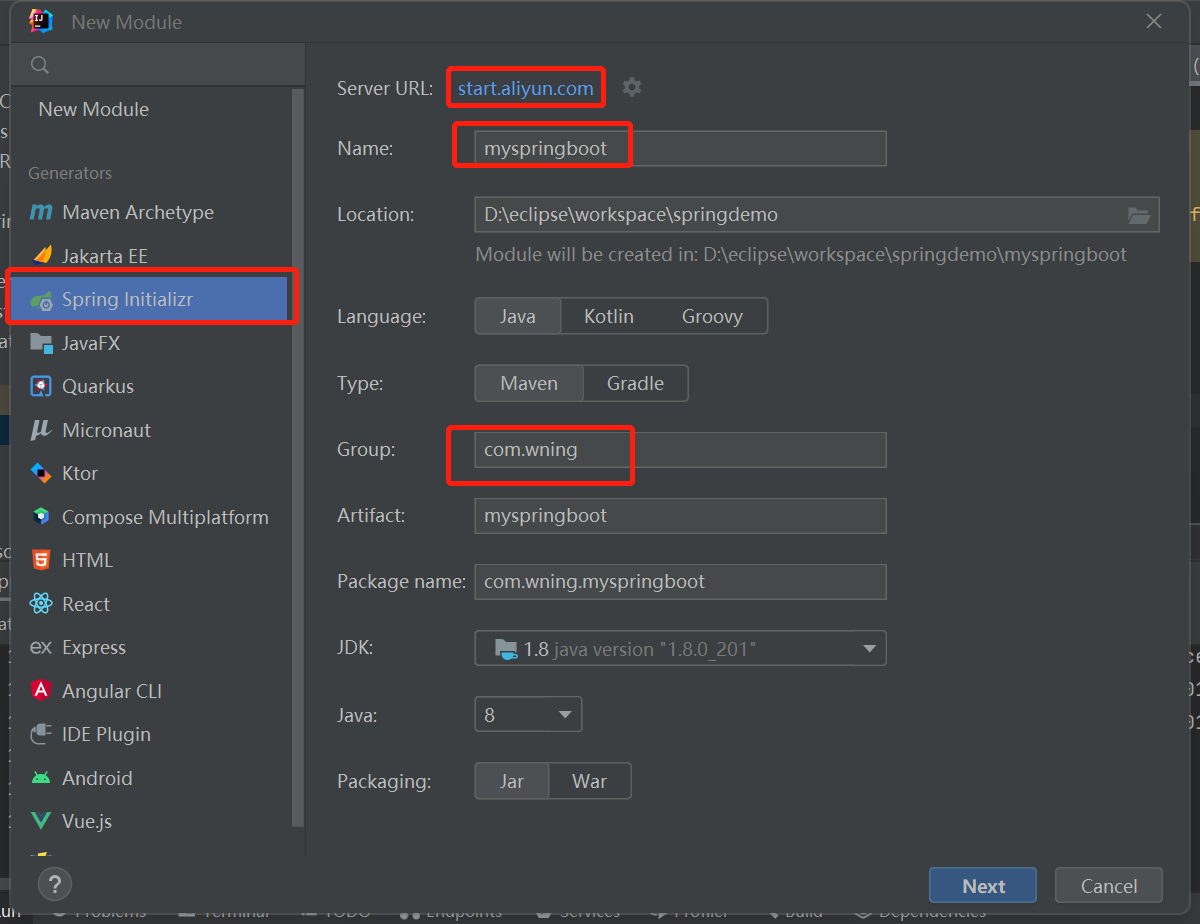The height and width of the screenshot is (924, 1200).
Task: Switch language to Kotlin
Action: (x=609, y=316)
